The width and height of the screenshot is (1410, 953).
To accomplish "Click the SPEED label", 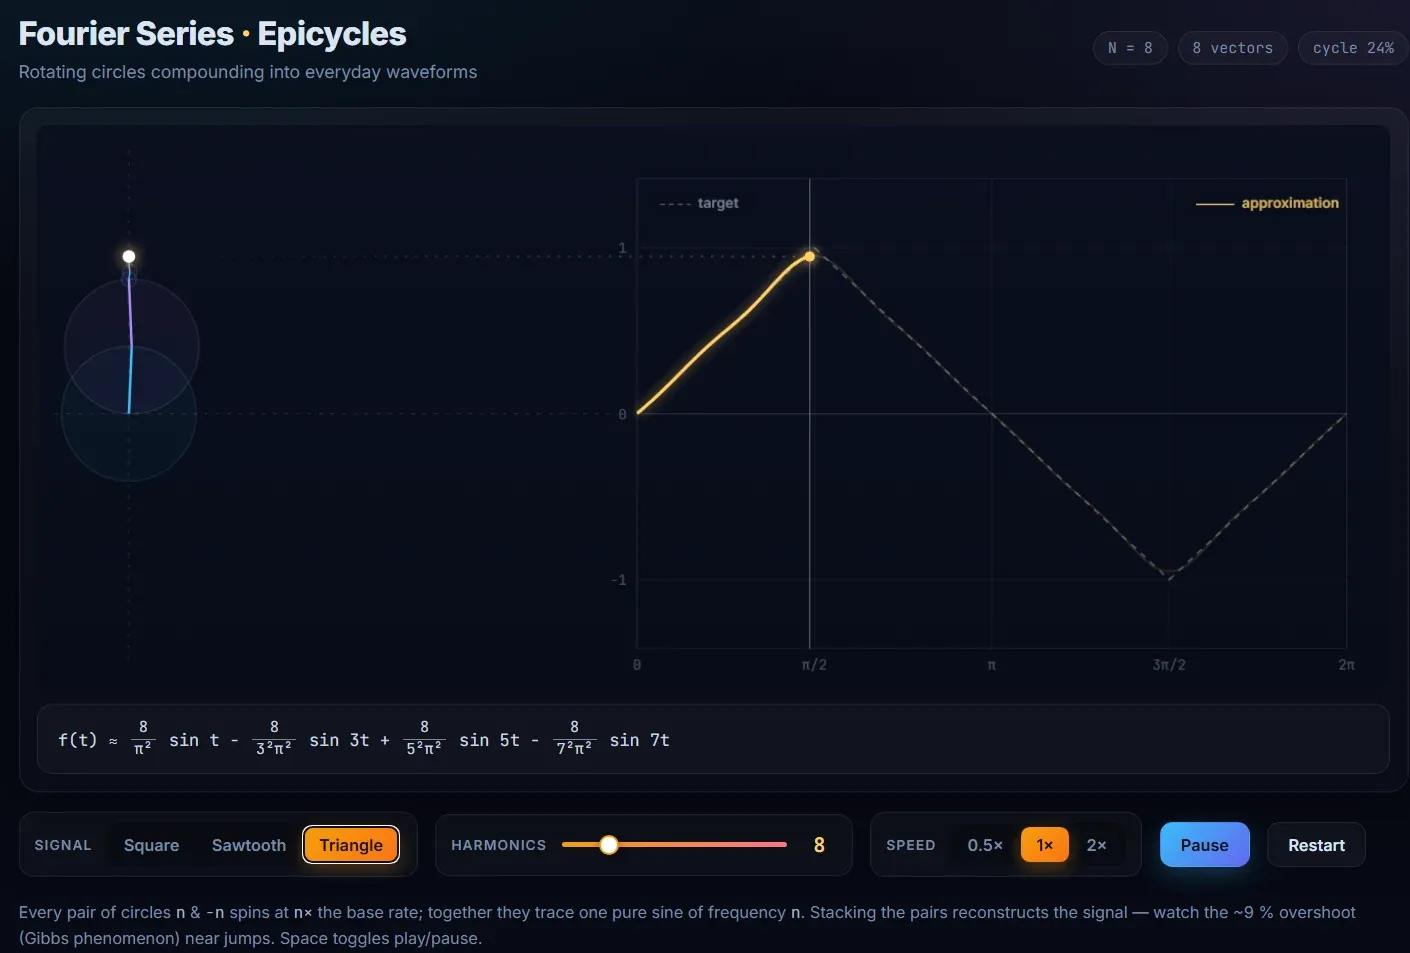I will (911, 845).
